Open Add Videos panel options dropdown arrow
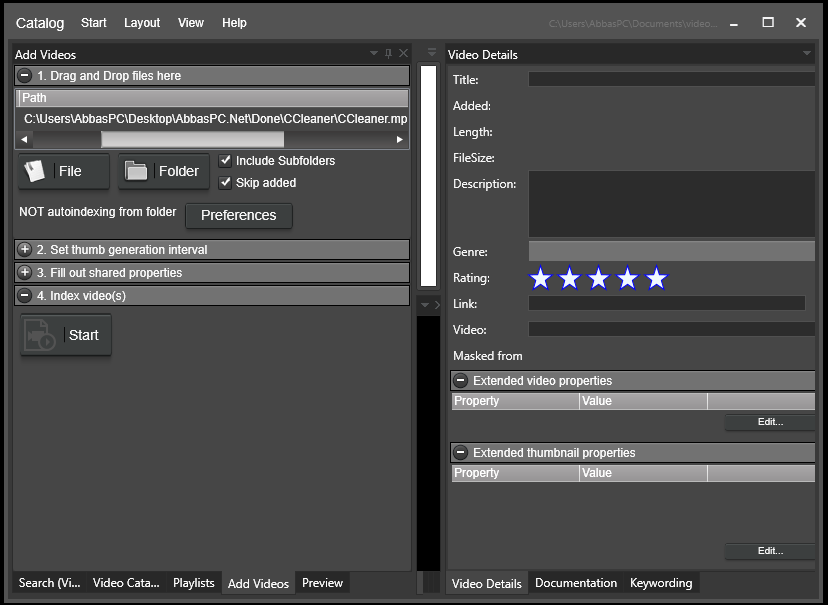828x605 pixels. tap(374, 53)
